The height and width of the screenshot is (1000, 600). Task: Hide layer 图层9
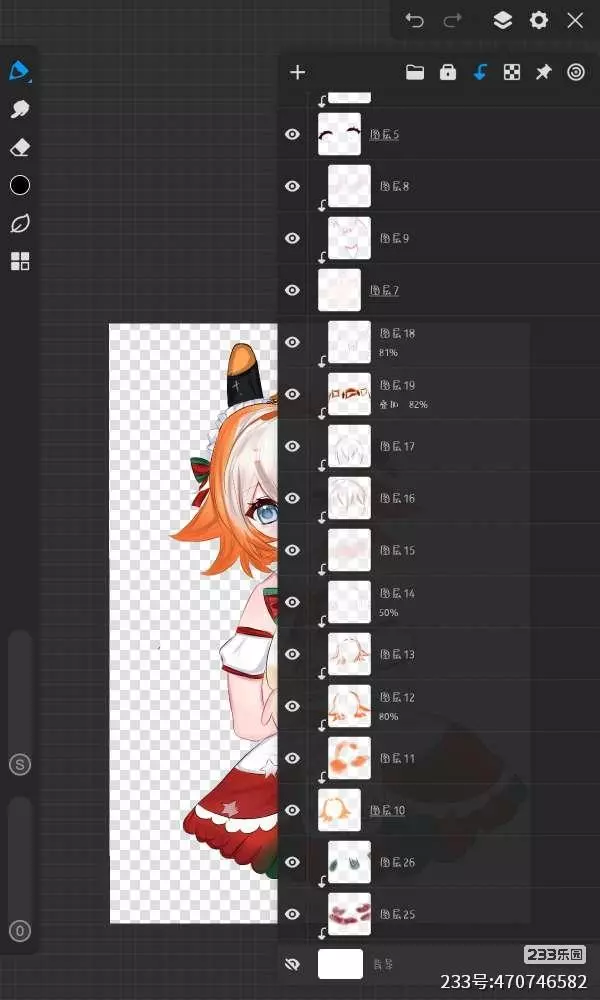293,239
